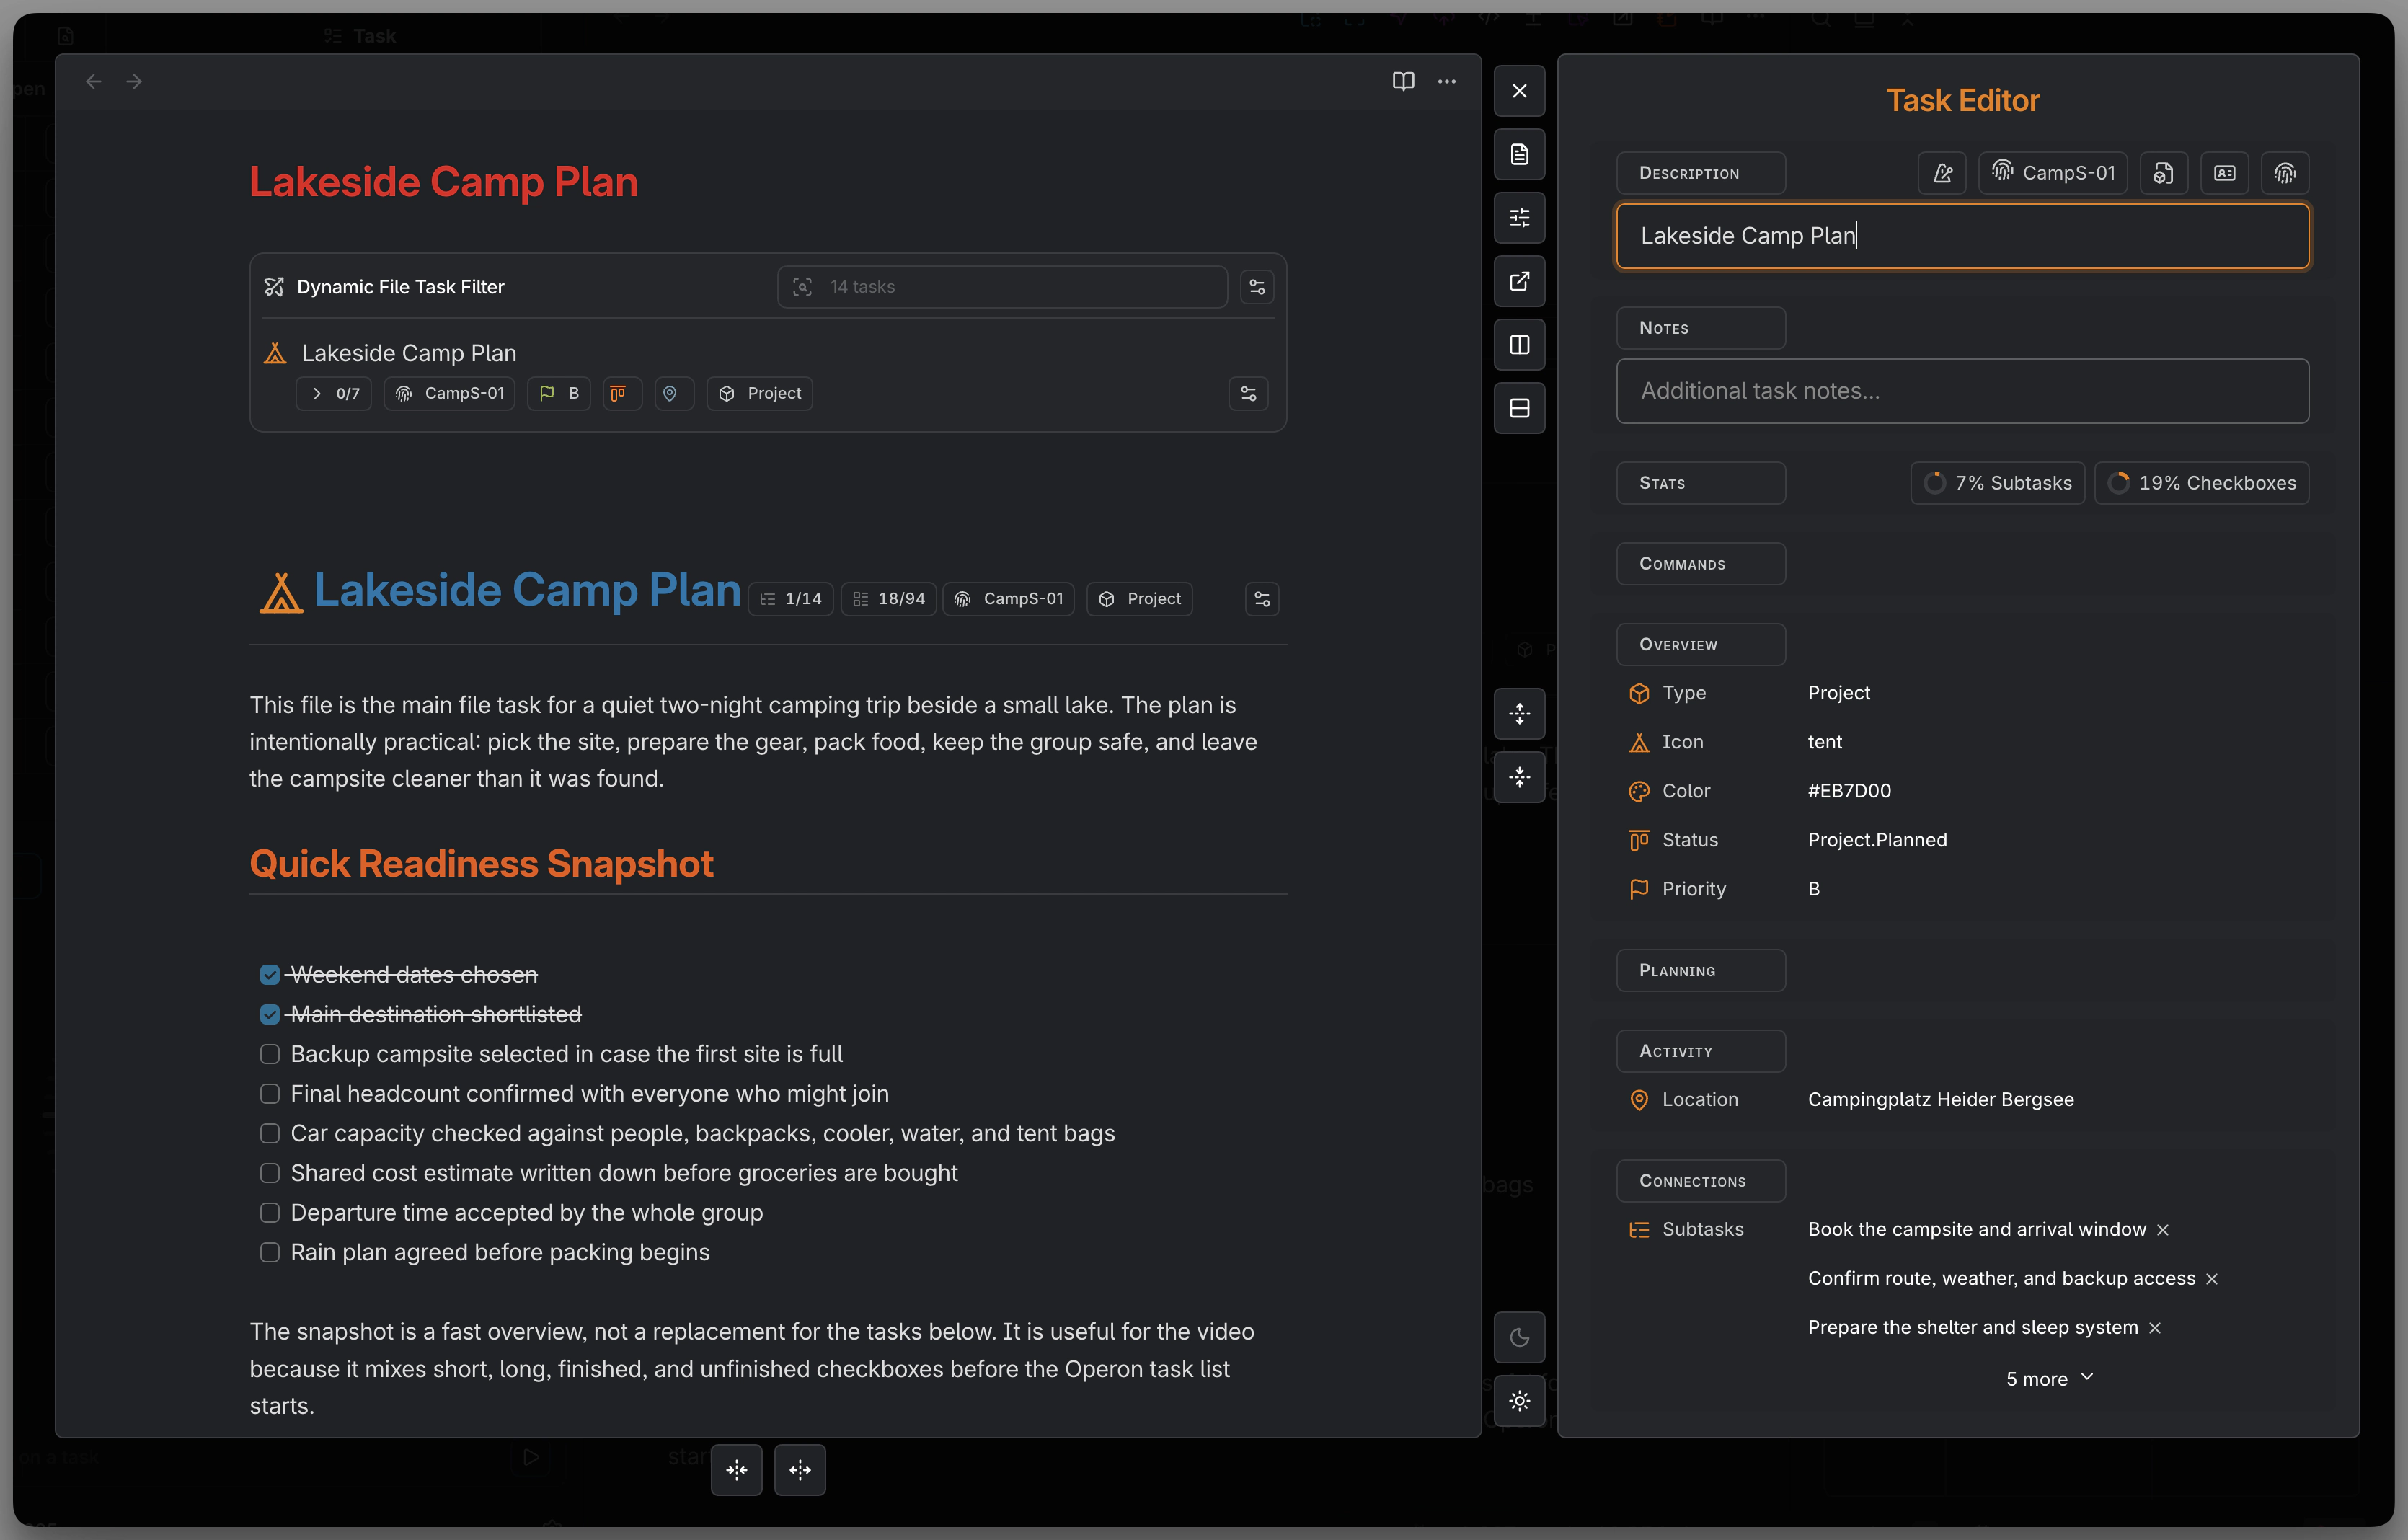The image size is (2408, 1540).
Task: Navigate forward with the right arrow
Action: 134,81
